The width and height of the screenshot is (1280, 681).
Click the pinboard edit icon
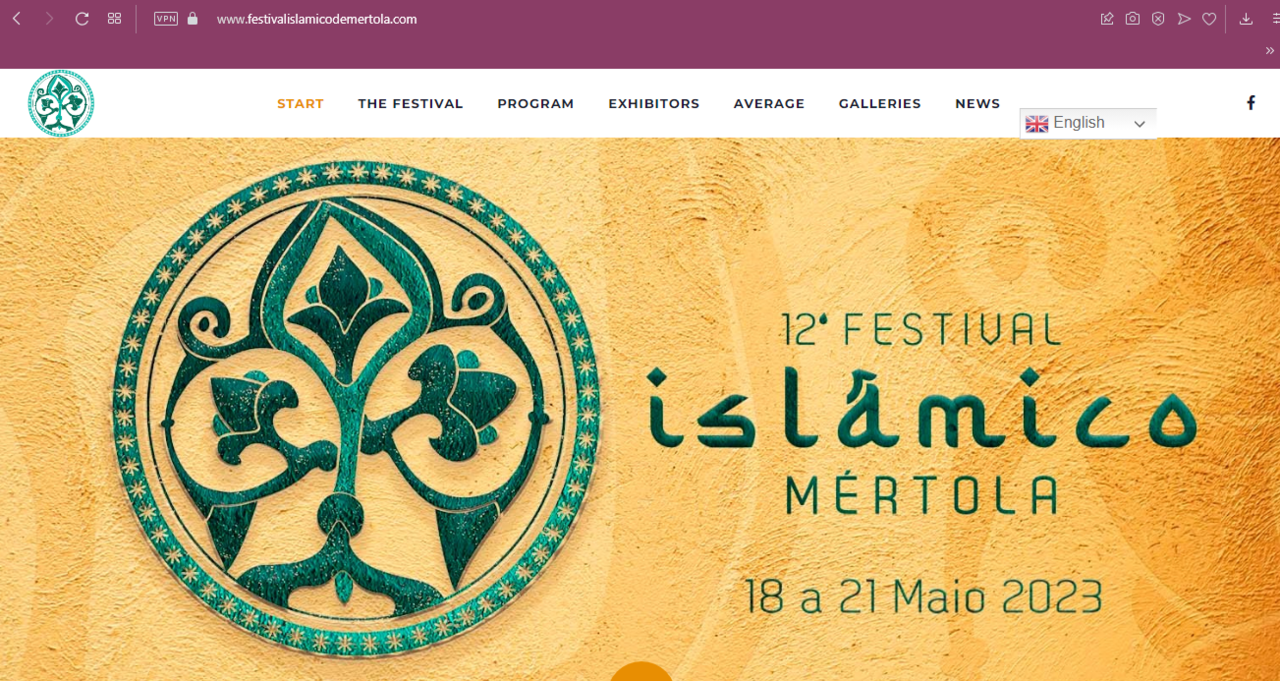[1107, 18]
